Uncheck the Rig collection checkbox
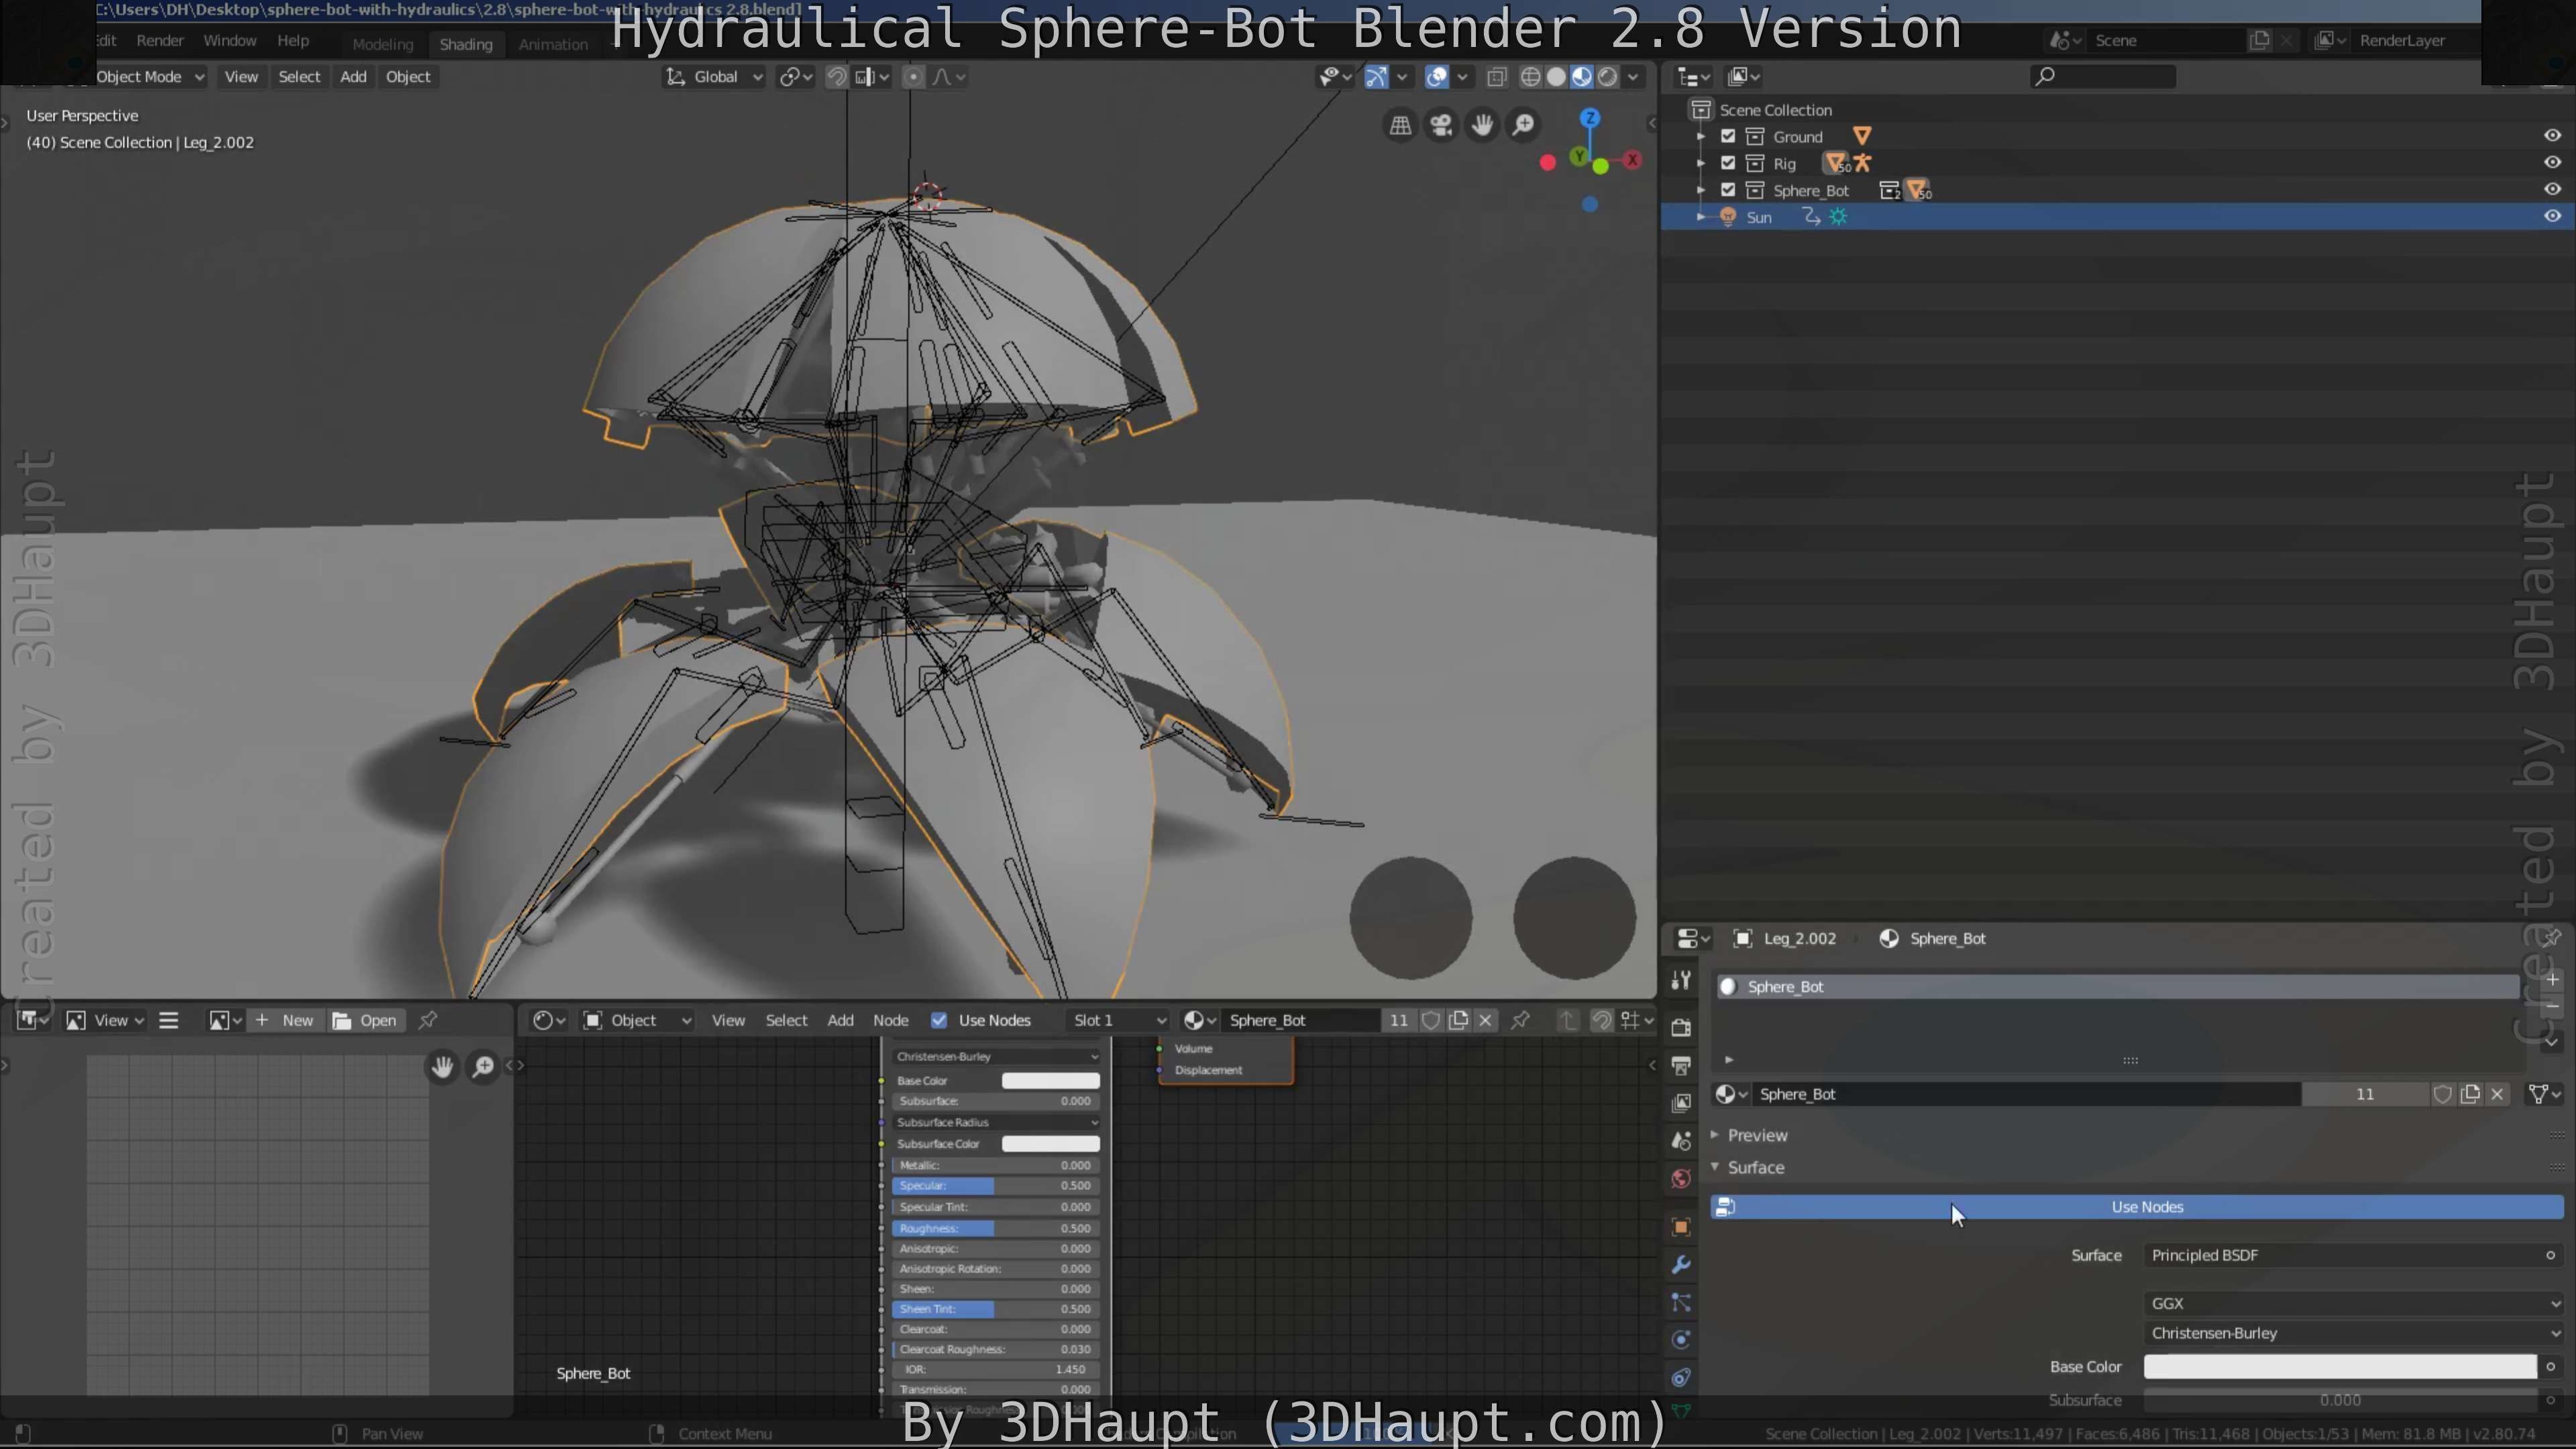 pos(1728,163)
